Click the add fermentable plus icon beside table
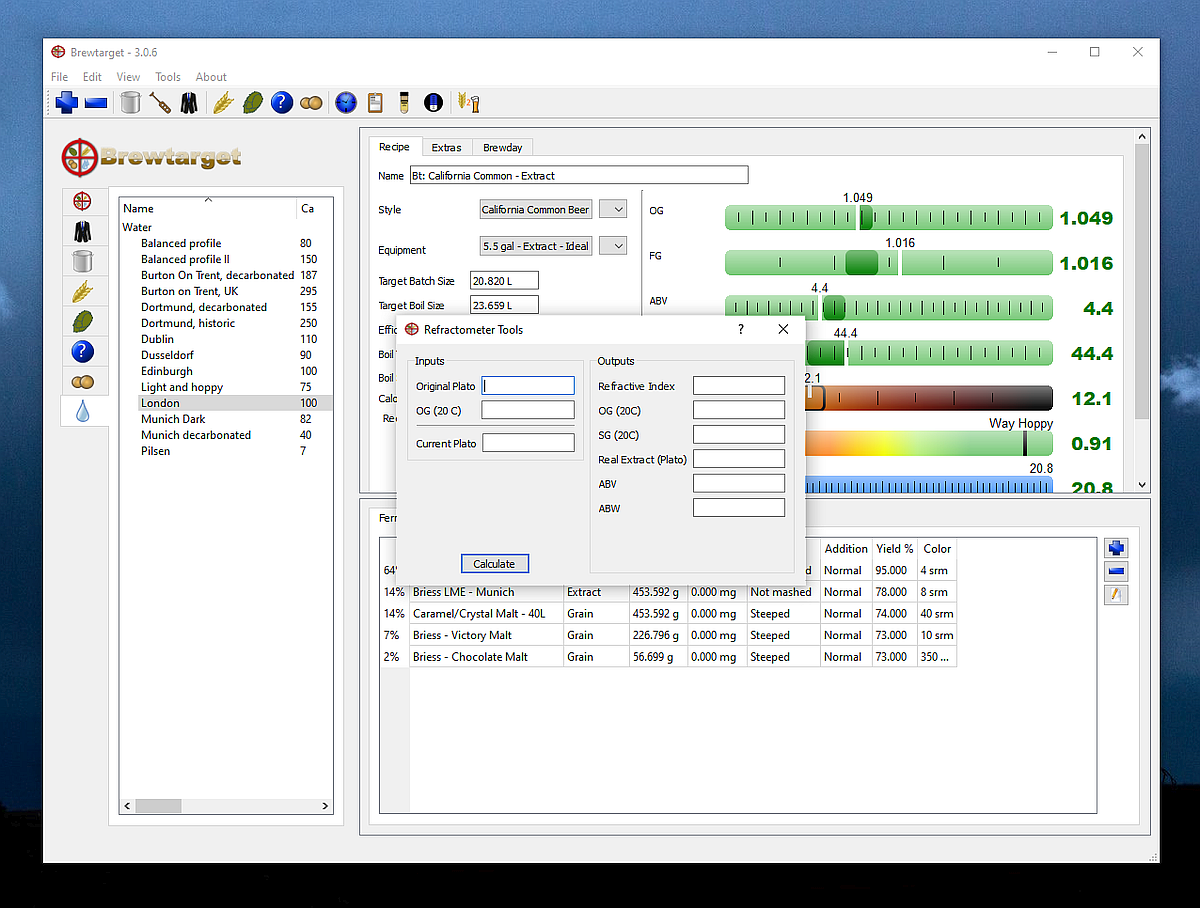The width and height of the screenshot is (1200, 908). (x=1117, y=548)
